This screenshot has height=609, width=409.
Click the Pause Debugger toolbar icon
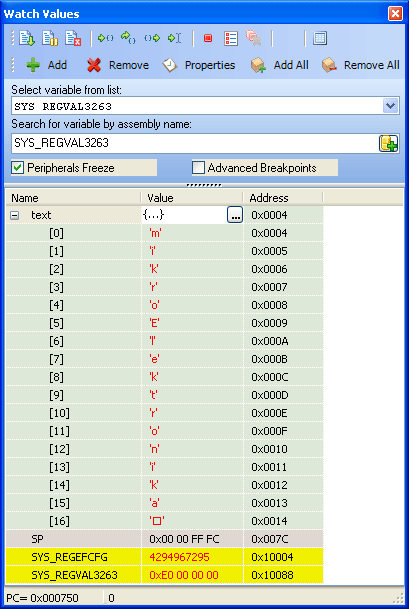[x=50, y=38]
